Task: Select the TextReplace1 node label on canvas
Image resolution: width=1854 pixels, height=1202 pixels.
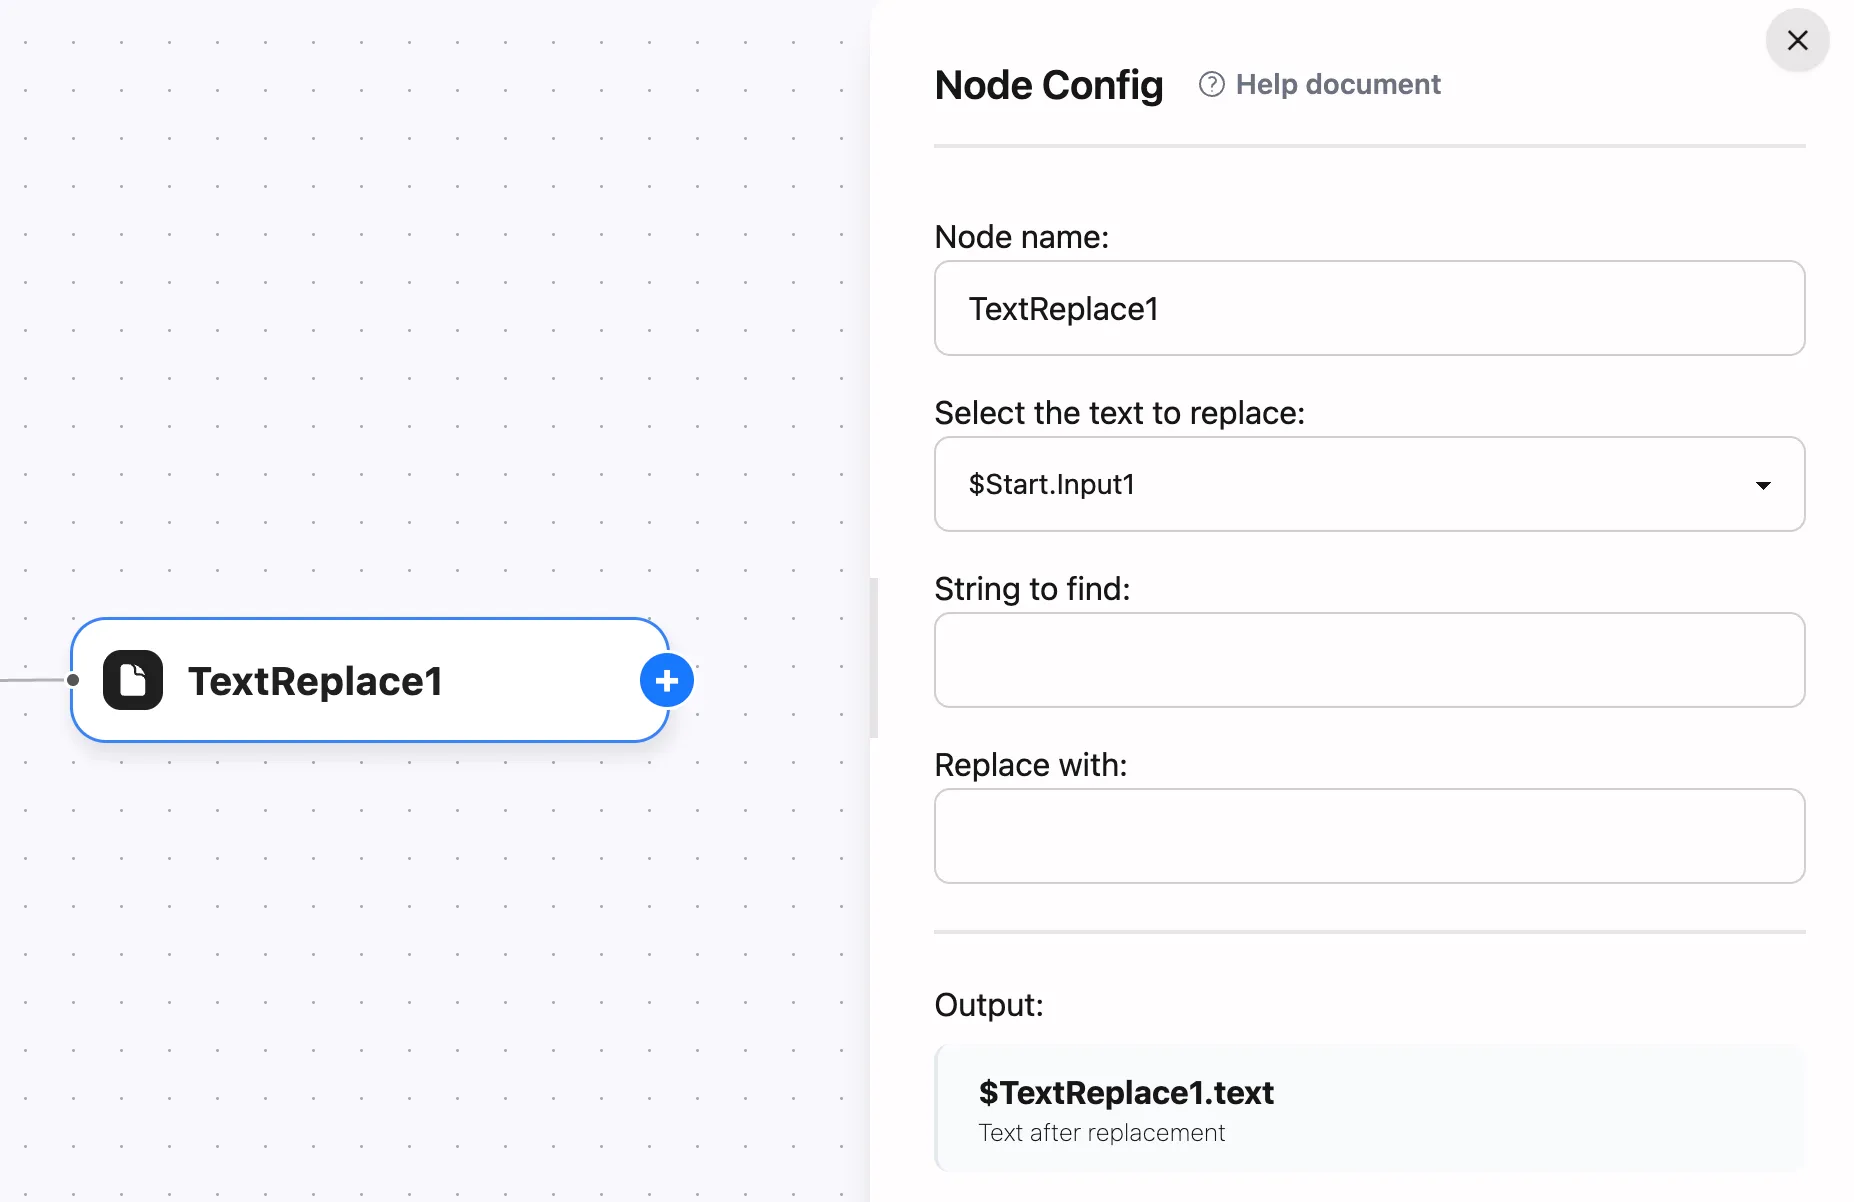Action: (x=315, y=681)
